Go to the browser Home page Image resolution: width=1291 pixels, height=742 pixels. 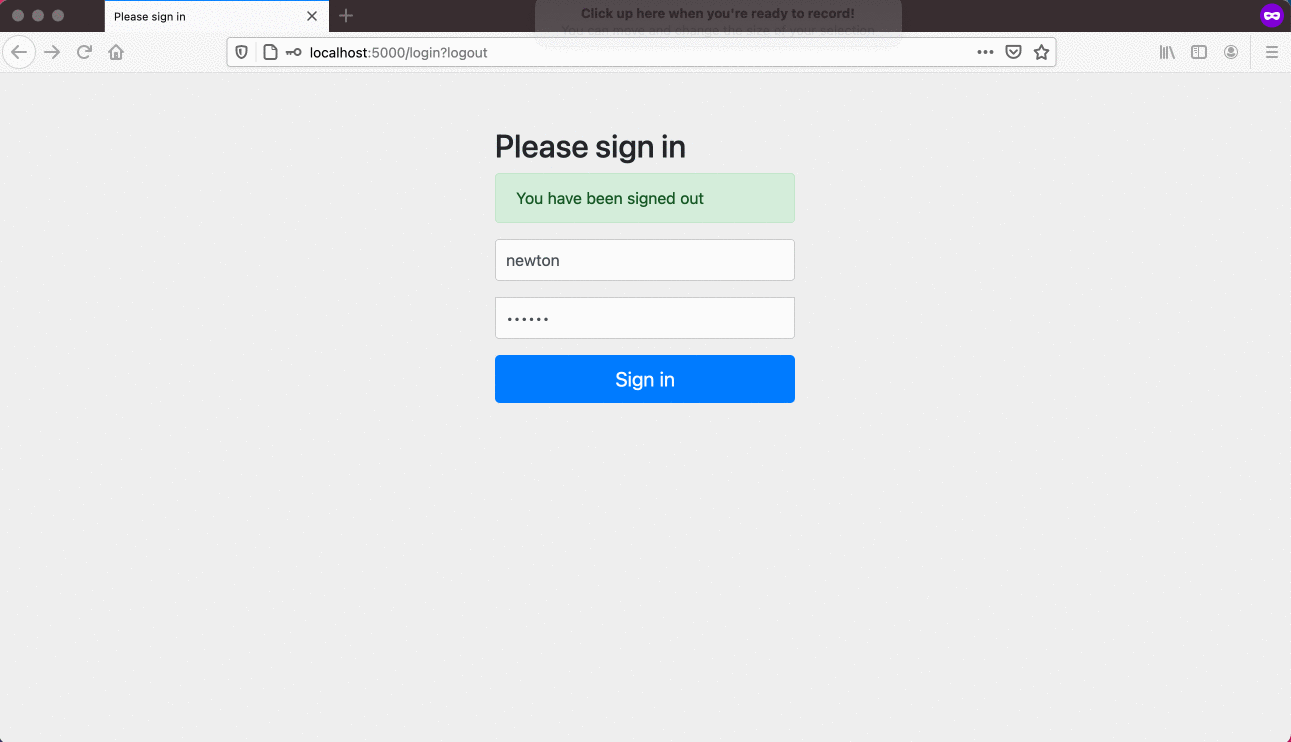pyautogui.click(x=116, y=52)
